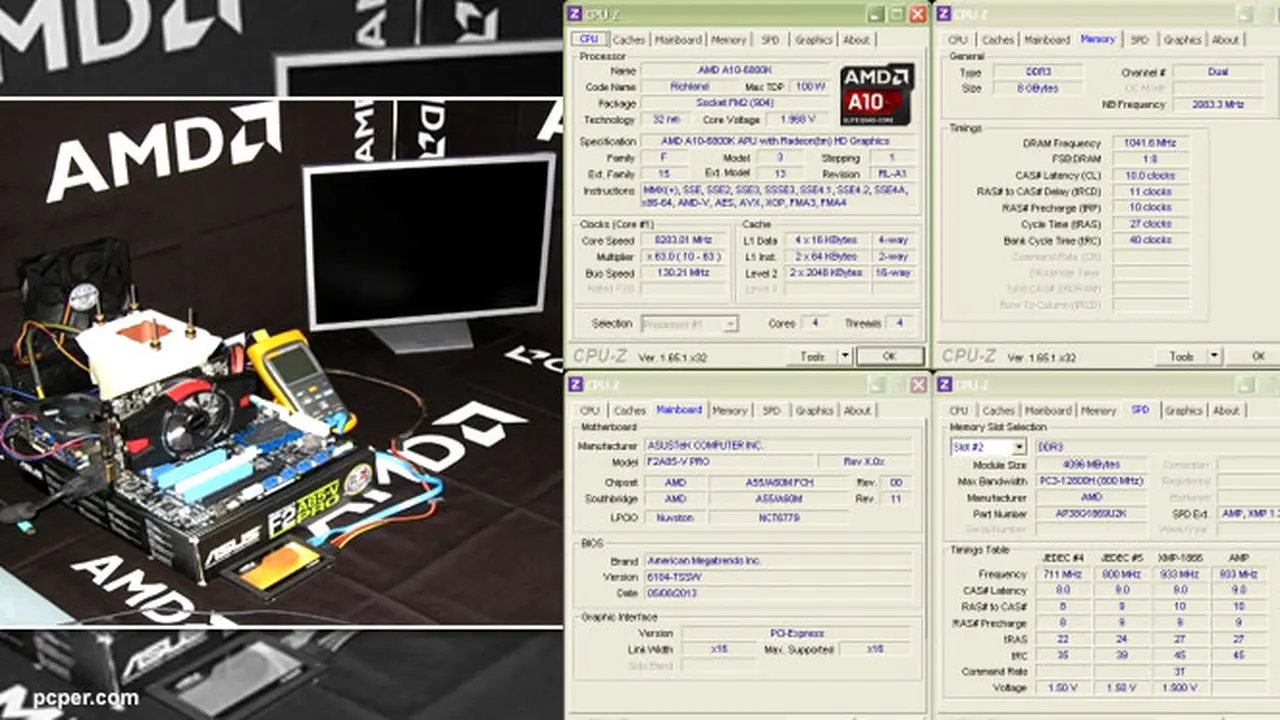This screenshot has height=720, width=1280.
Task: Expand Tools arrow in the Memory-tab window
Action: click(1214, 356)
